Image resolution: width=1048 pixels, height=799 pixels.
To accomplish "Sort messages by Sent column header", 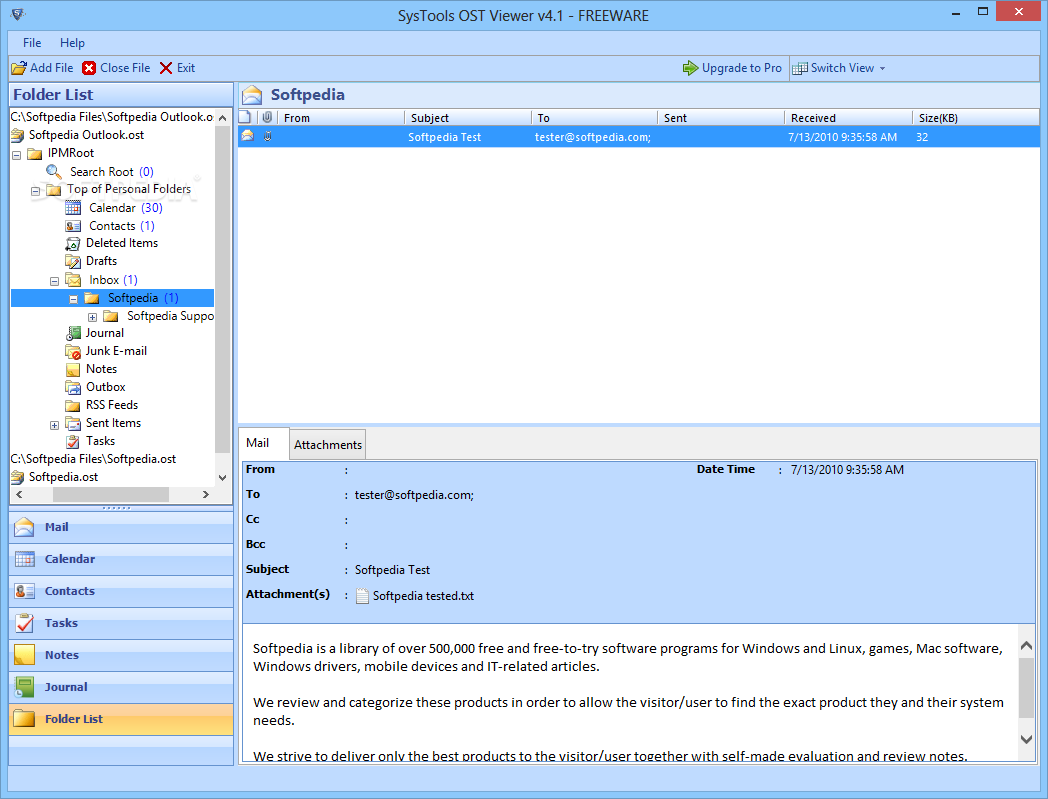I will (x=720, y=118).
